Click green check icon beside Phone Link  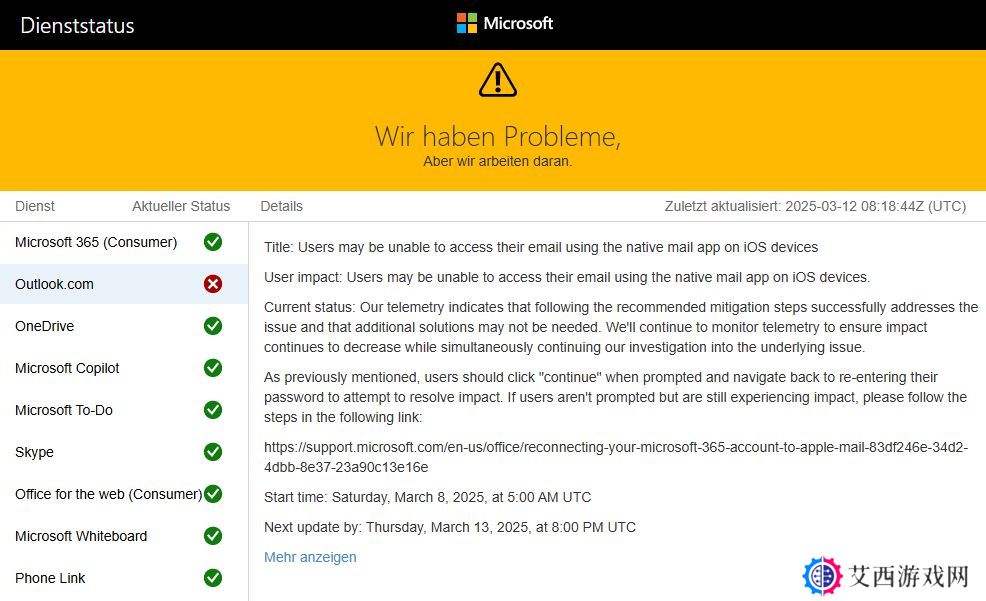tap(213, 578)
